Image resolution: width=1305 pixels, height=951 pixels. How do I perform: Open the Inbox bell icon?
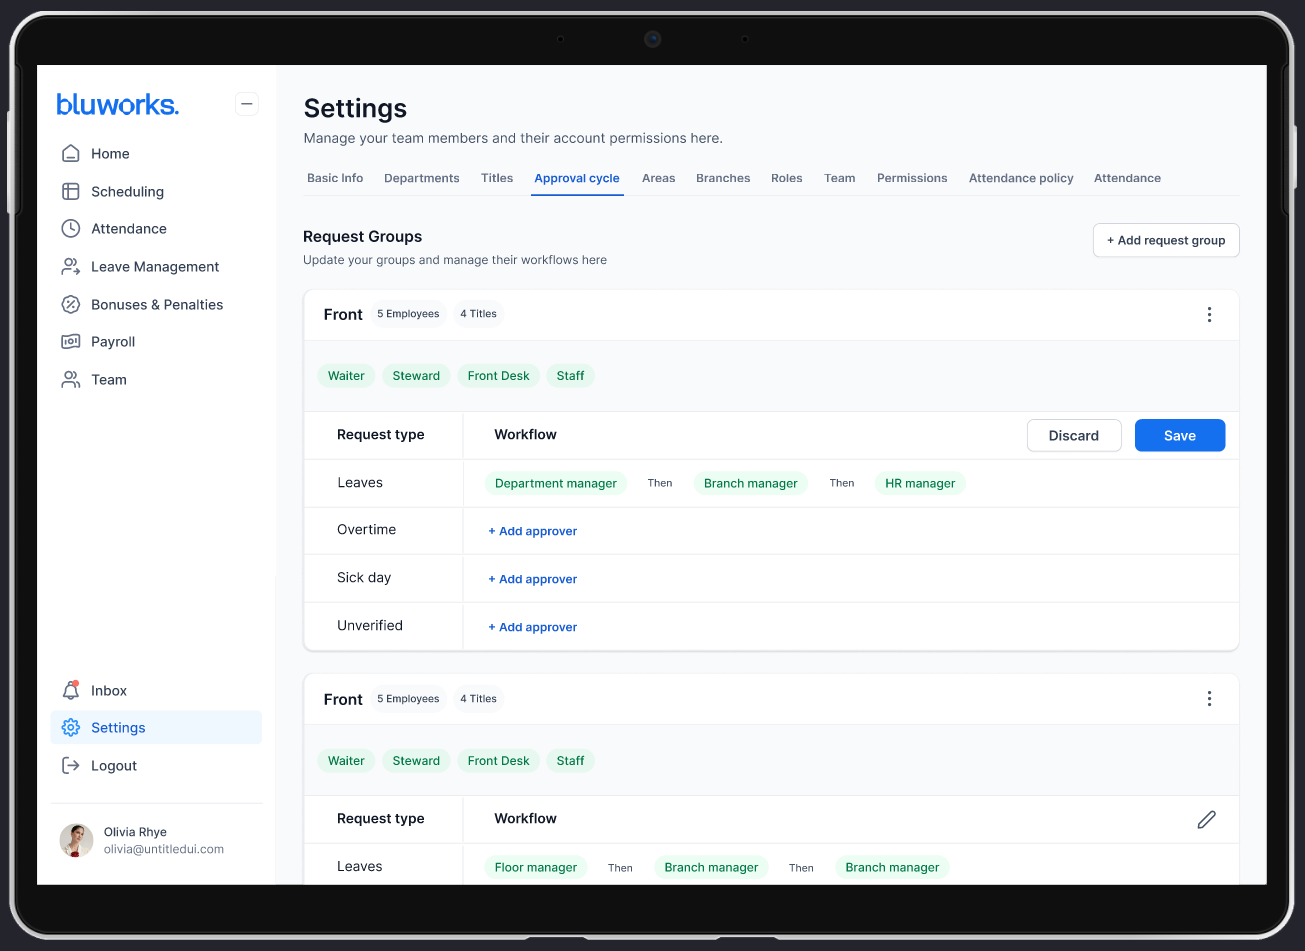71,691
